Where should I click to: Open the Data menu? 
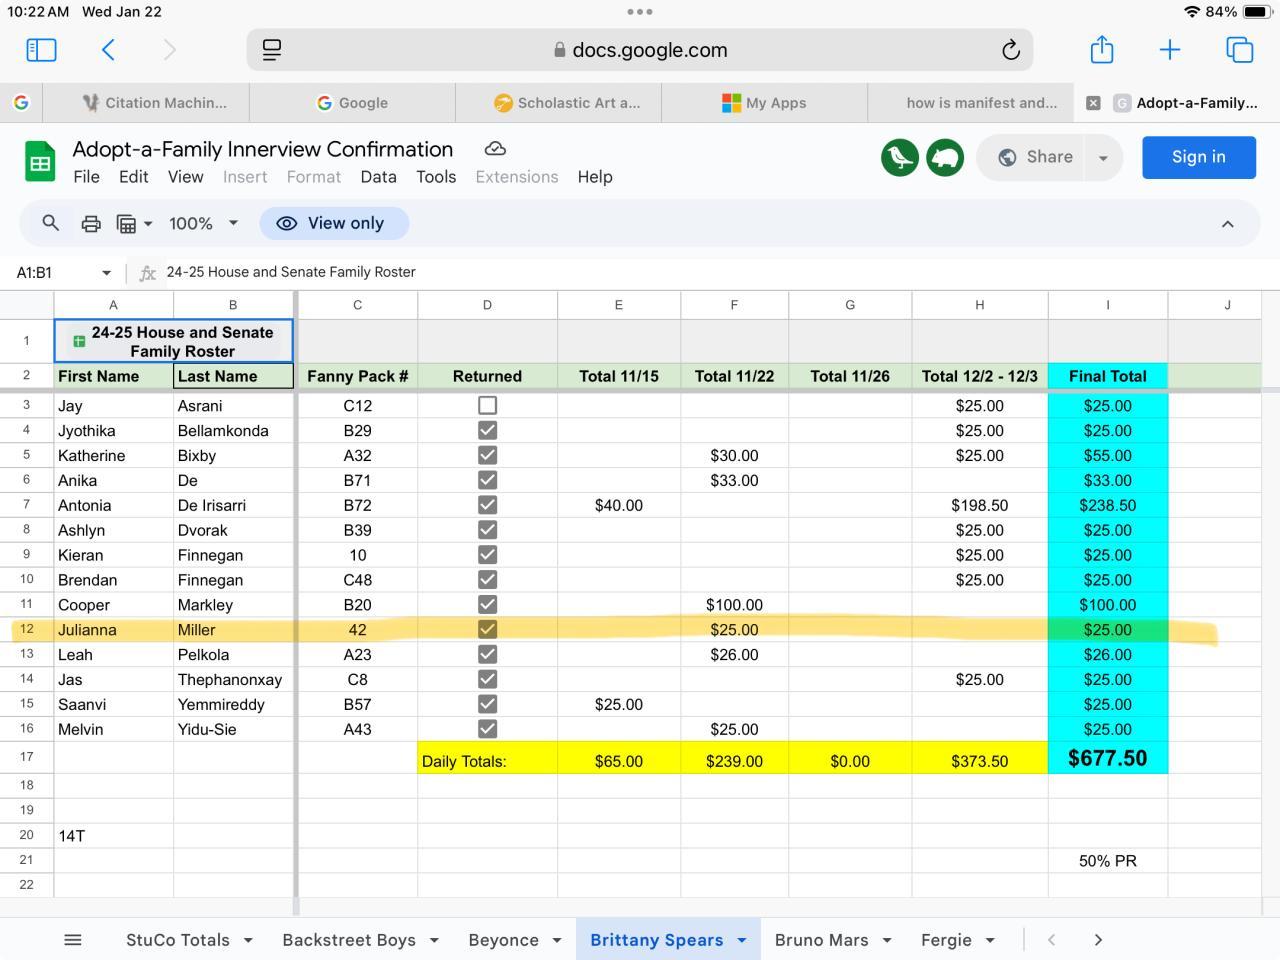(x=378, y=177)
